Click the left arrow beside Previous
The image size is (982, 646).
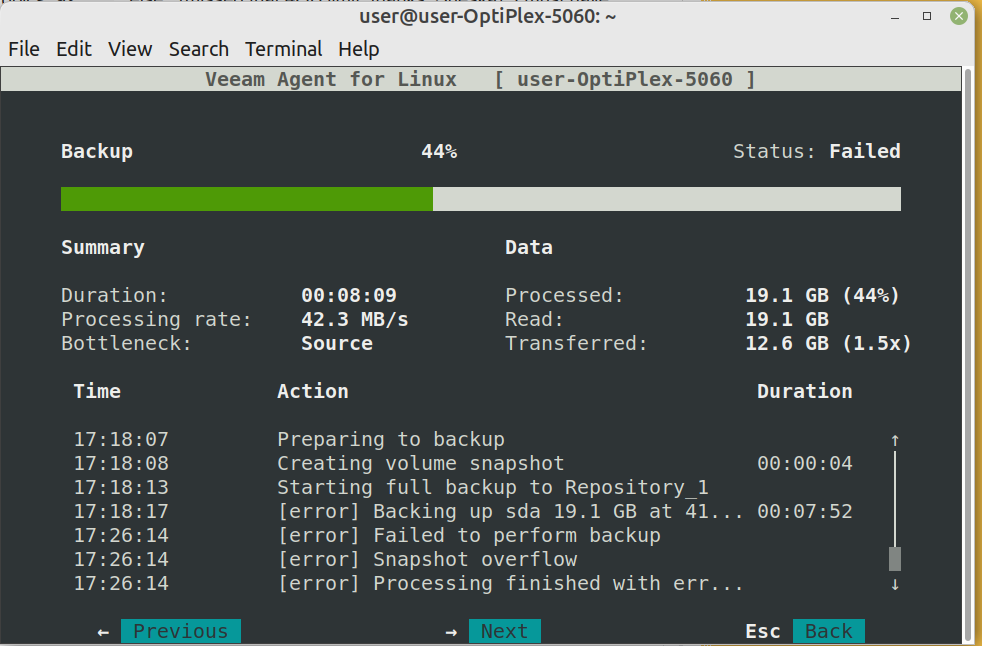[x=103, y=631]
